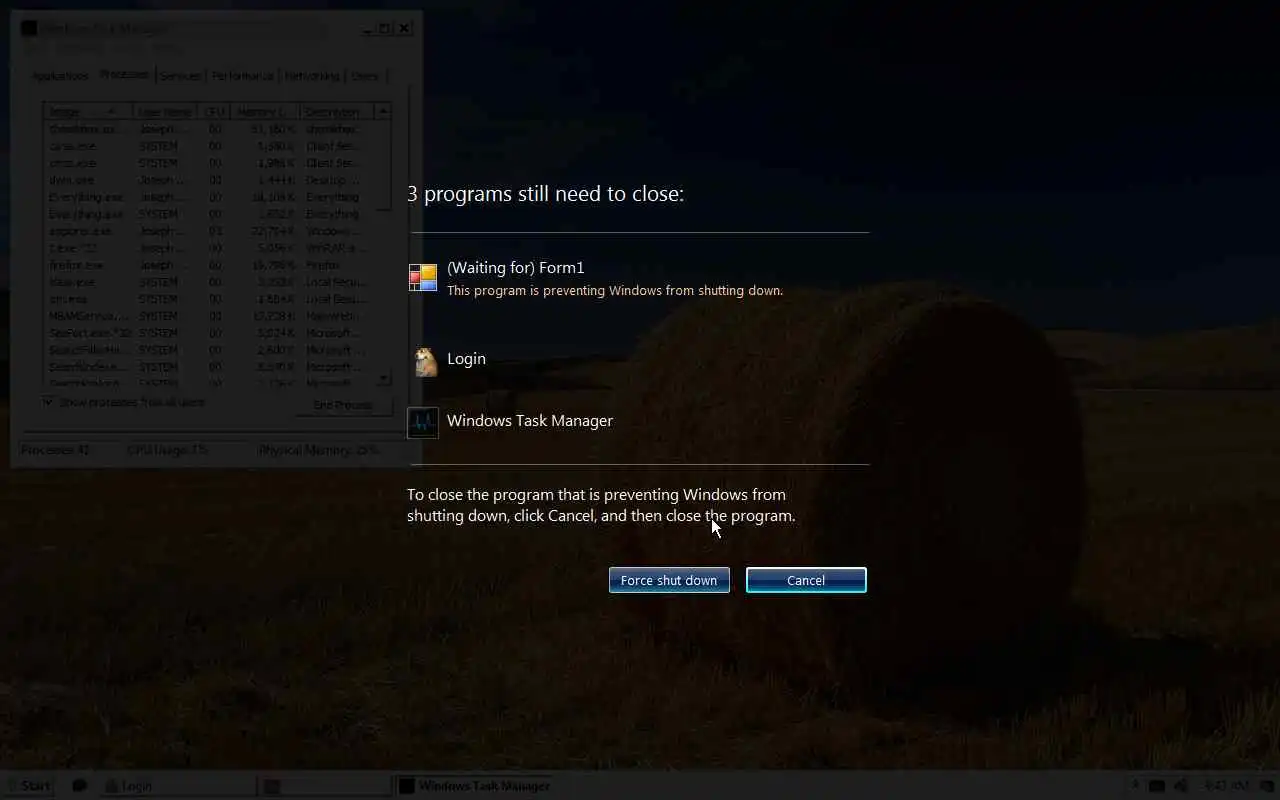Image resolution: width=1280 pixels, height=800 pixels.
Task: Select the 'Login' entry in the closing list
Action: click(466, 358)
